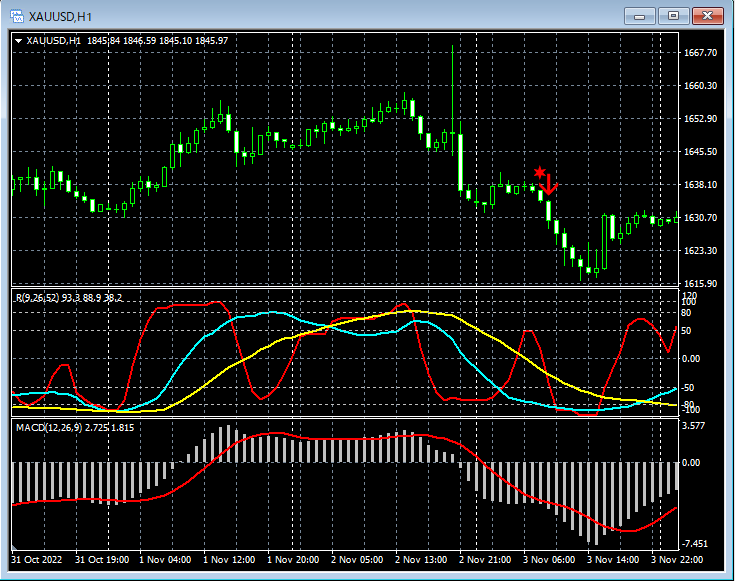Click the 1645.50 price level
This screenshot has width=736, height=581.
click(x=700, y=152)
